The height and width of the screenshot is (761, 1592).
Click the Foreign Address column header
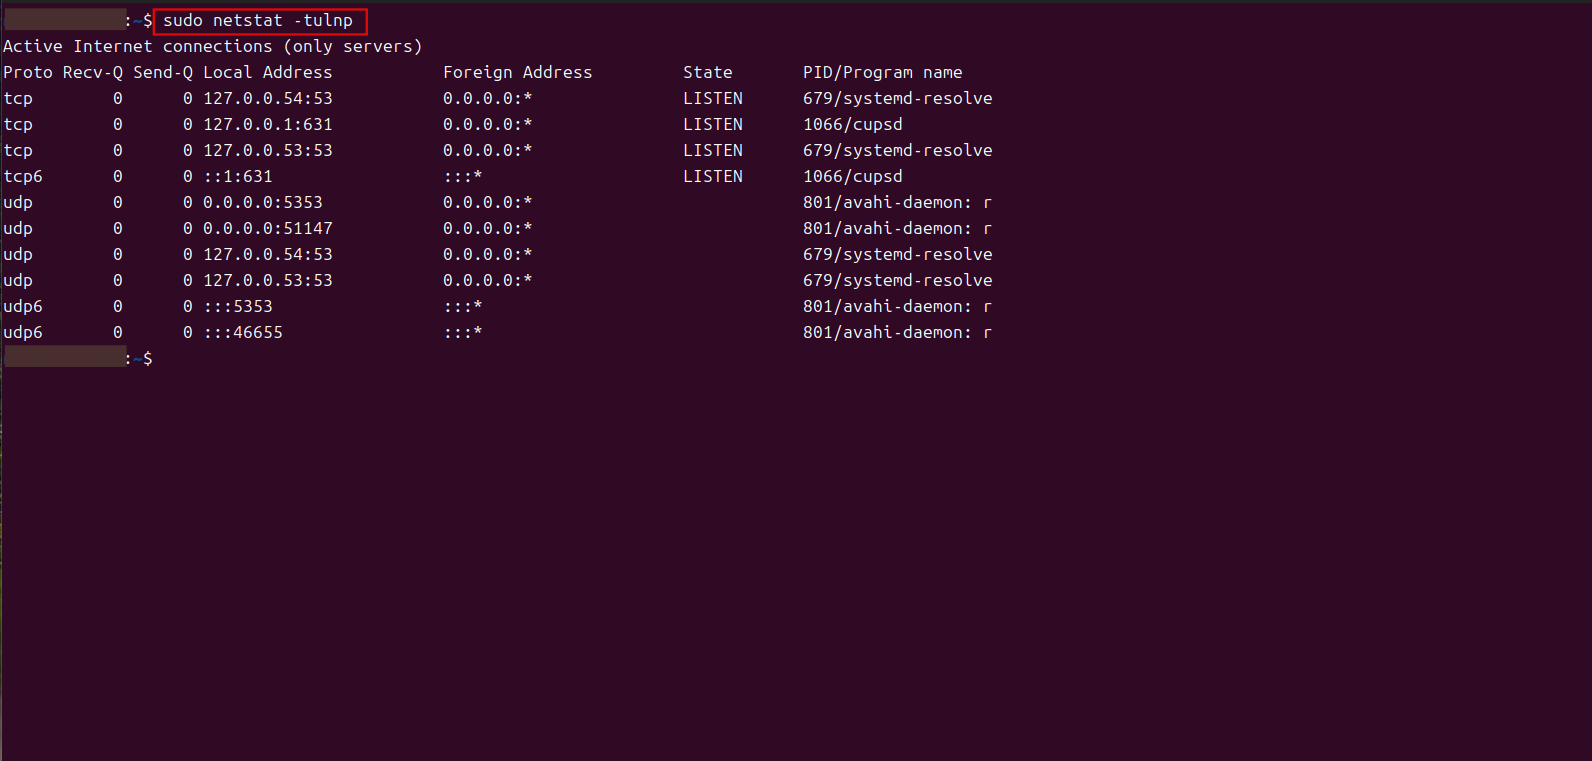coord(517,73)
